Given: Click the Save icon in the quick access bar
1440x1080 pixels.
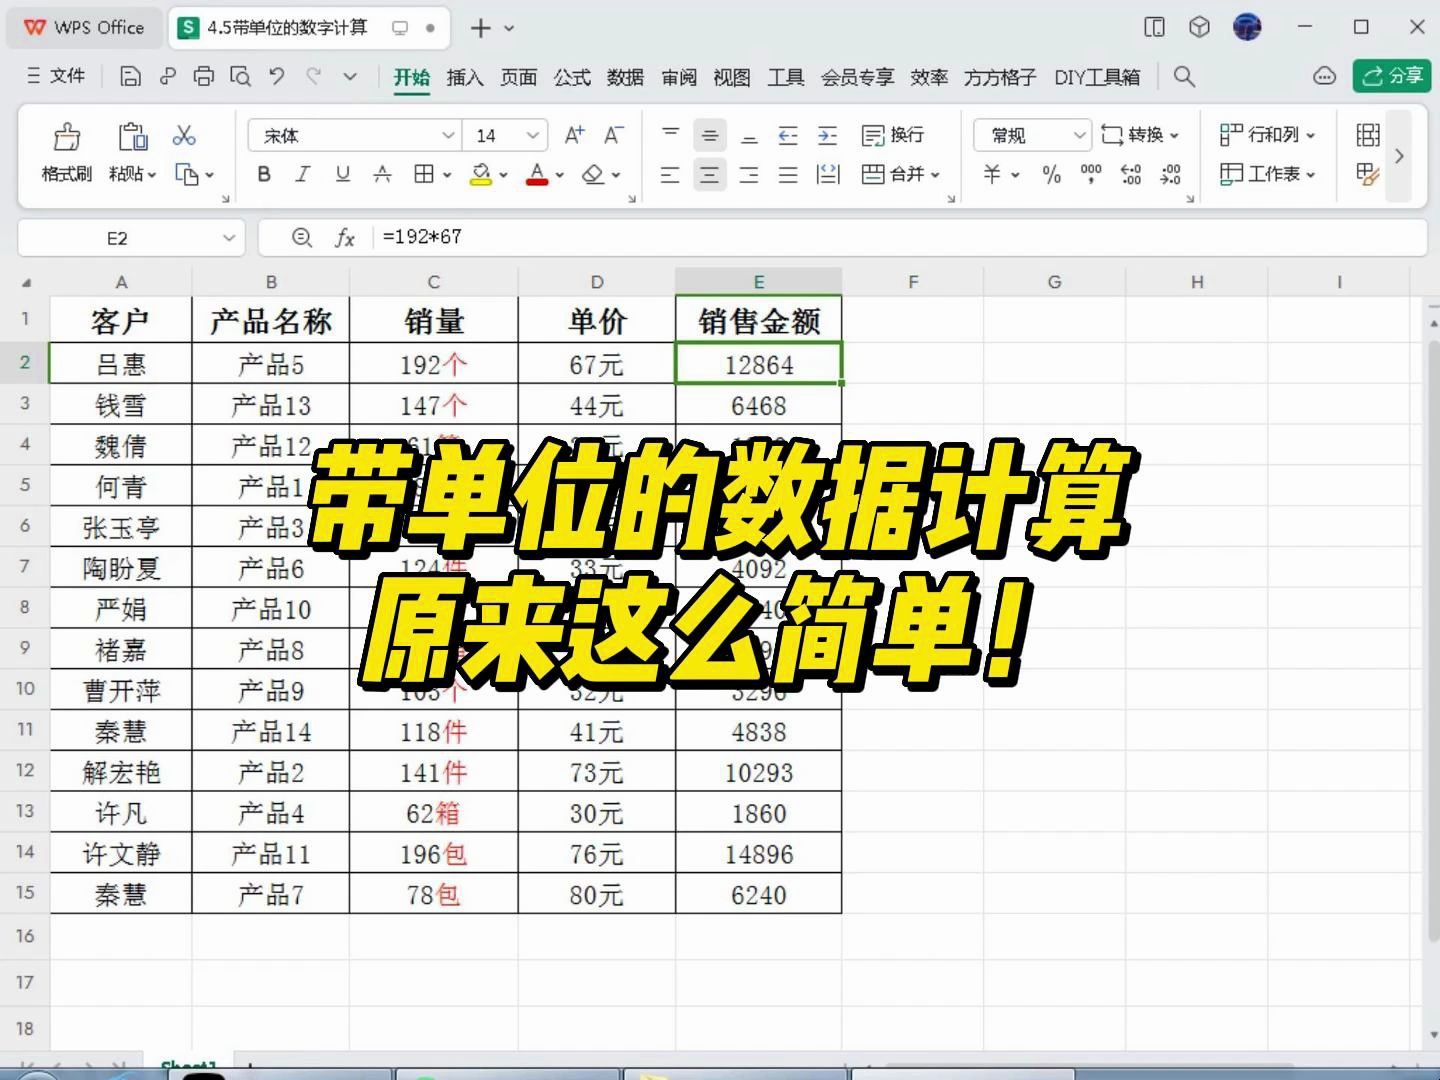Looking at the screenshot, I should pyautogui.click(x=130, y=76).
